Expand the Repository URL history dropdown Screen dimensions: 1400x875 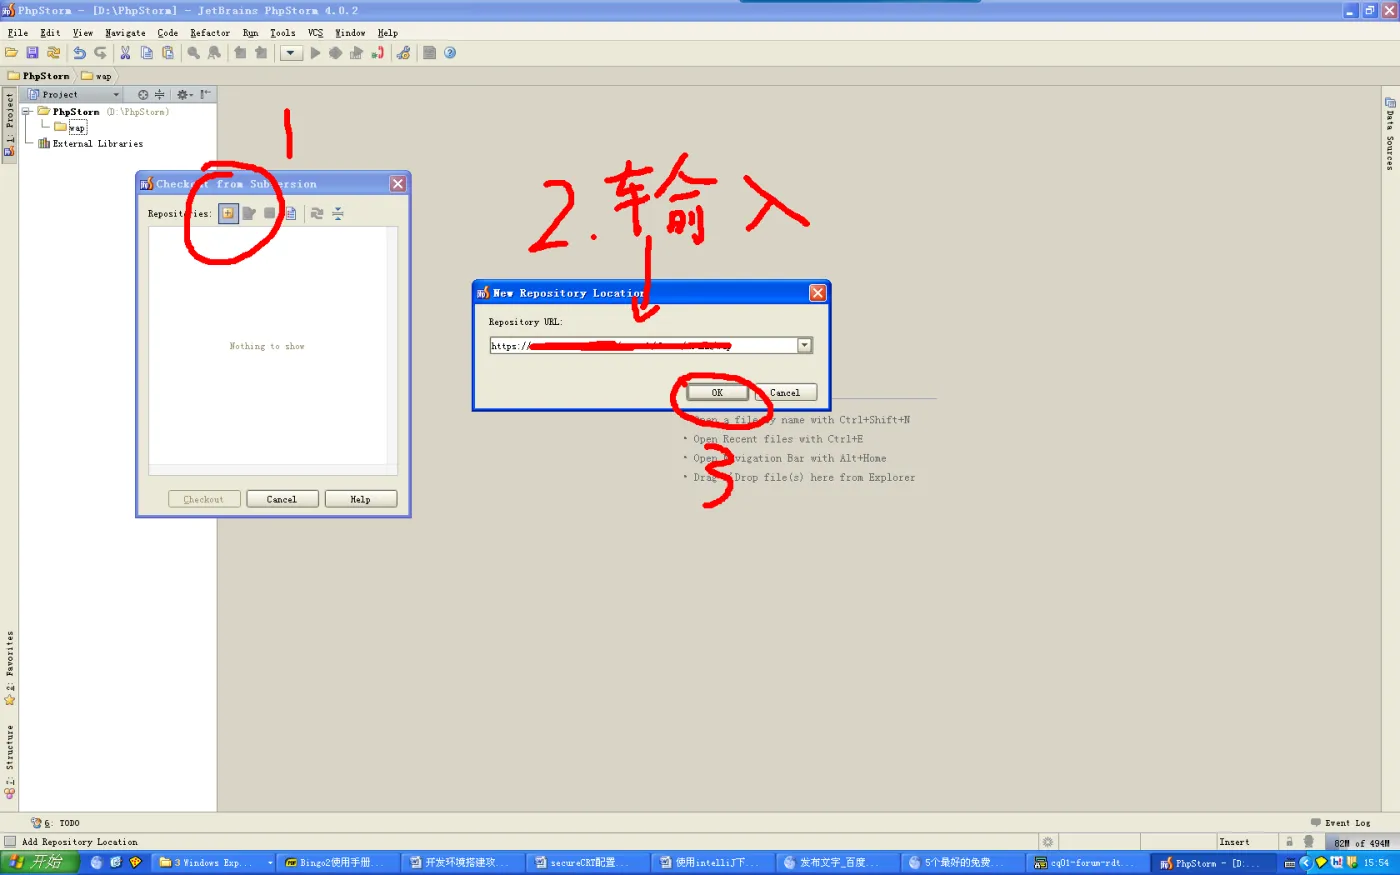point(804,345)
